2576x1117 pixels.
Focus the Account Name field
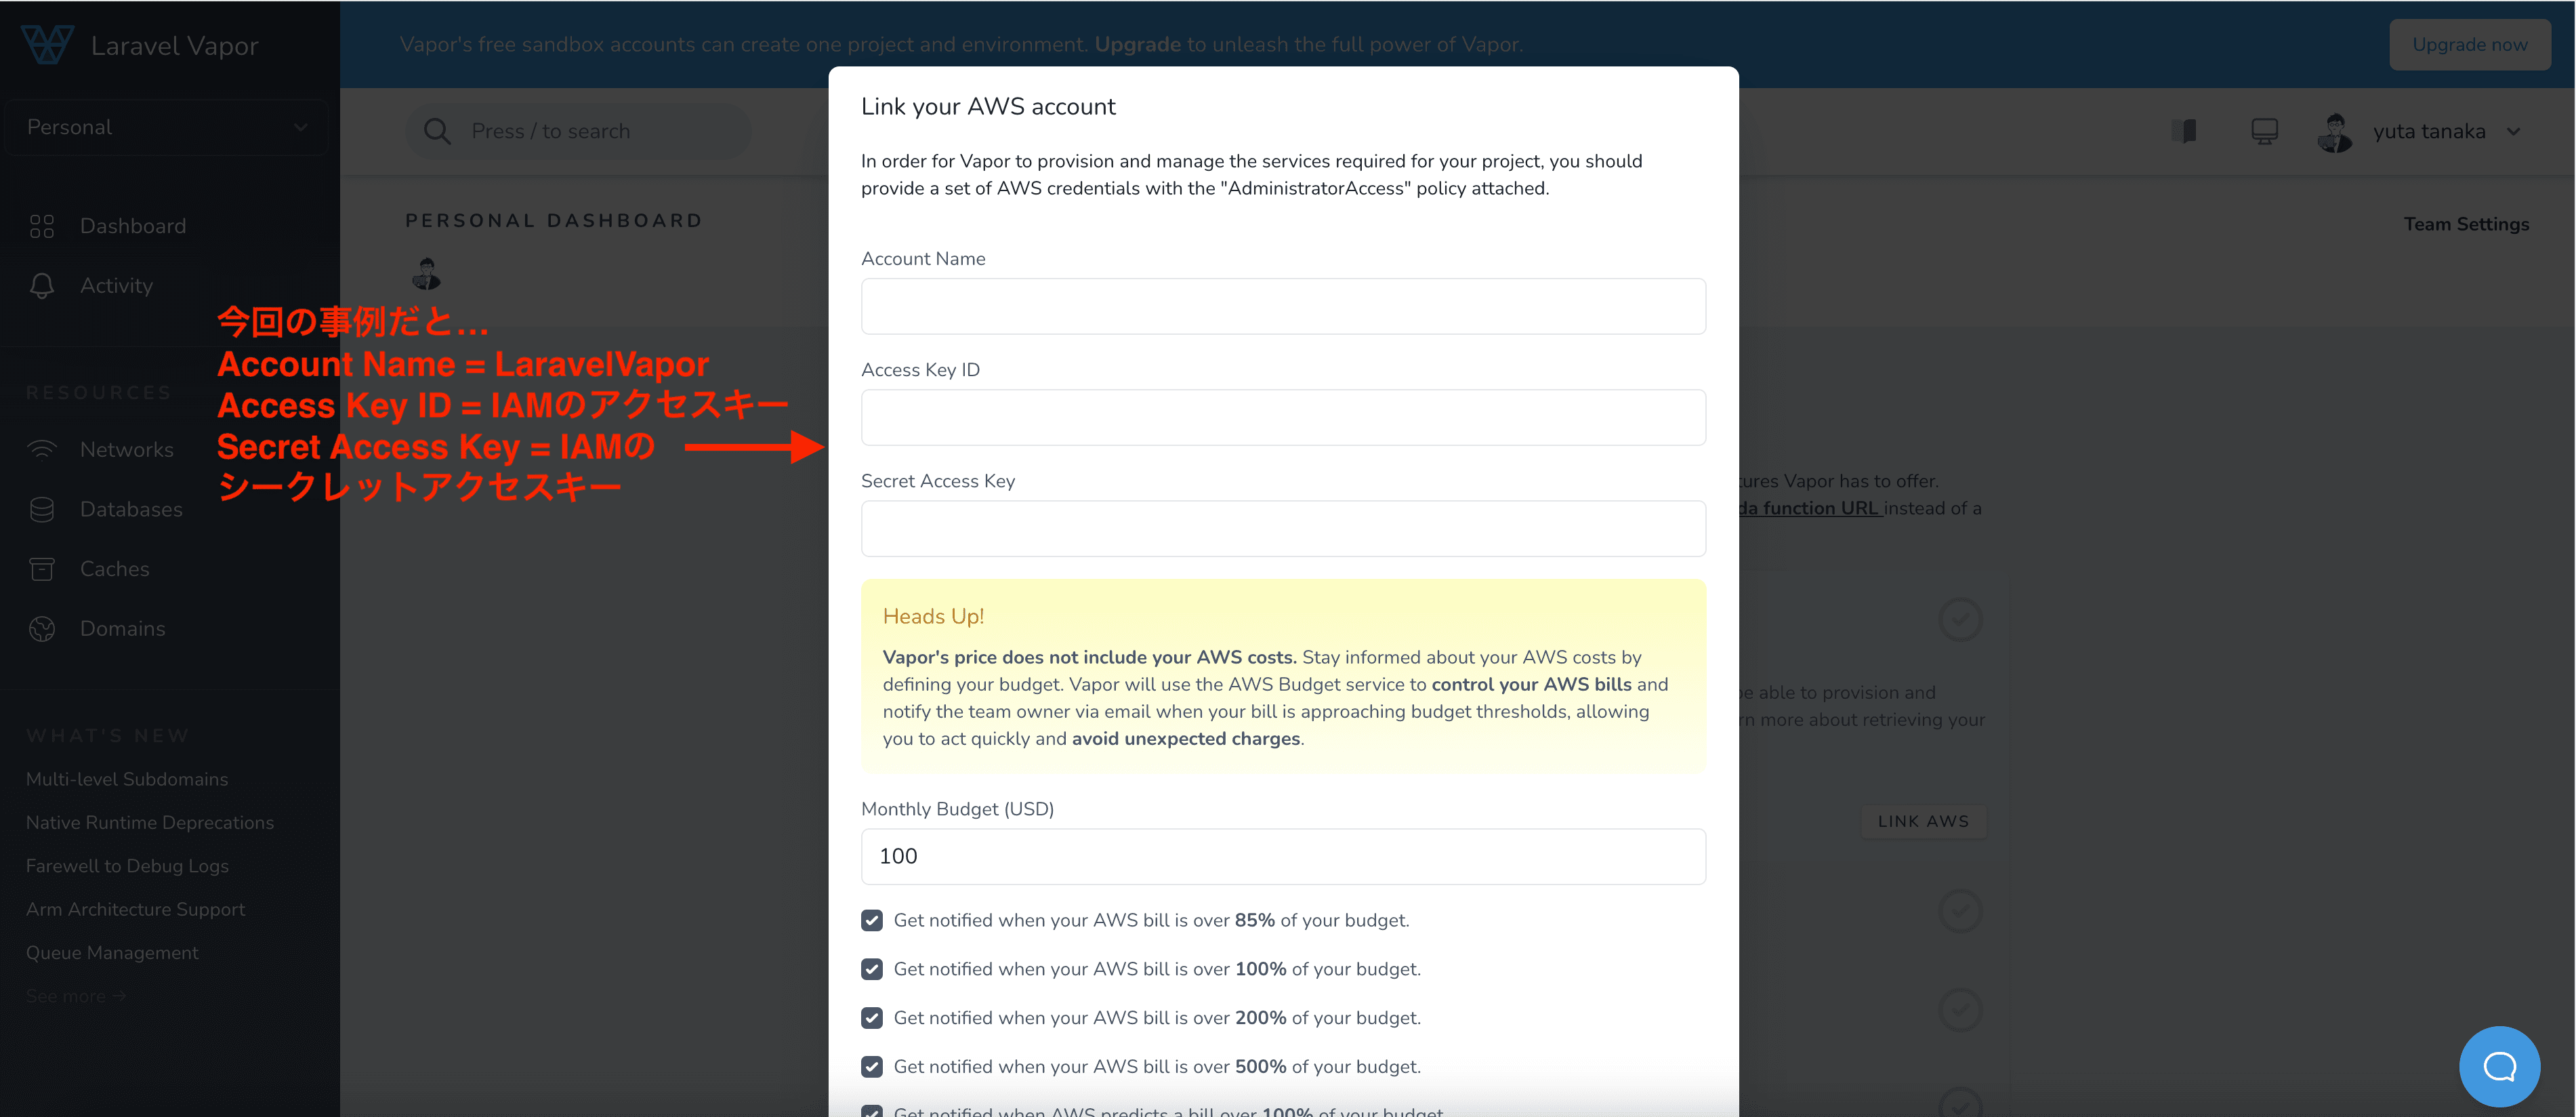click(1283, 306)
